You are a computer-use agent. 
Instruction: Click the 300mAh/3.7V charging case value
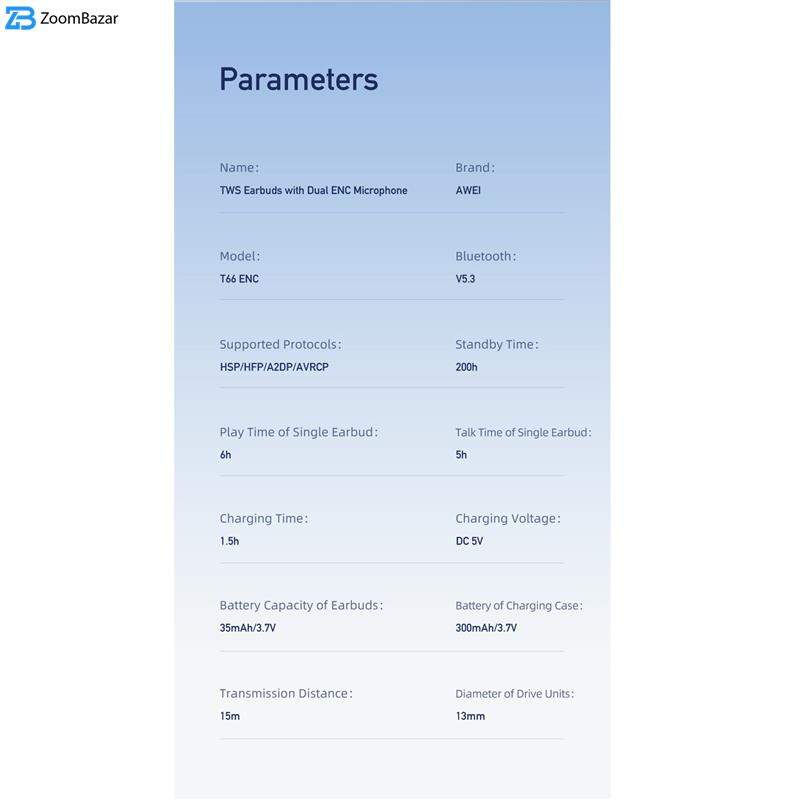tap(486, 628)
